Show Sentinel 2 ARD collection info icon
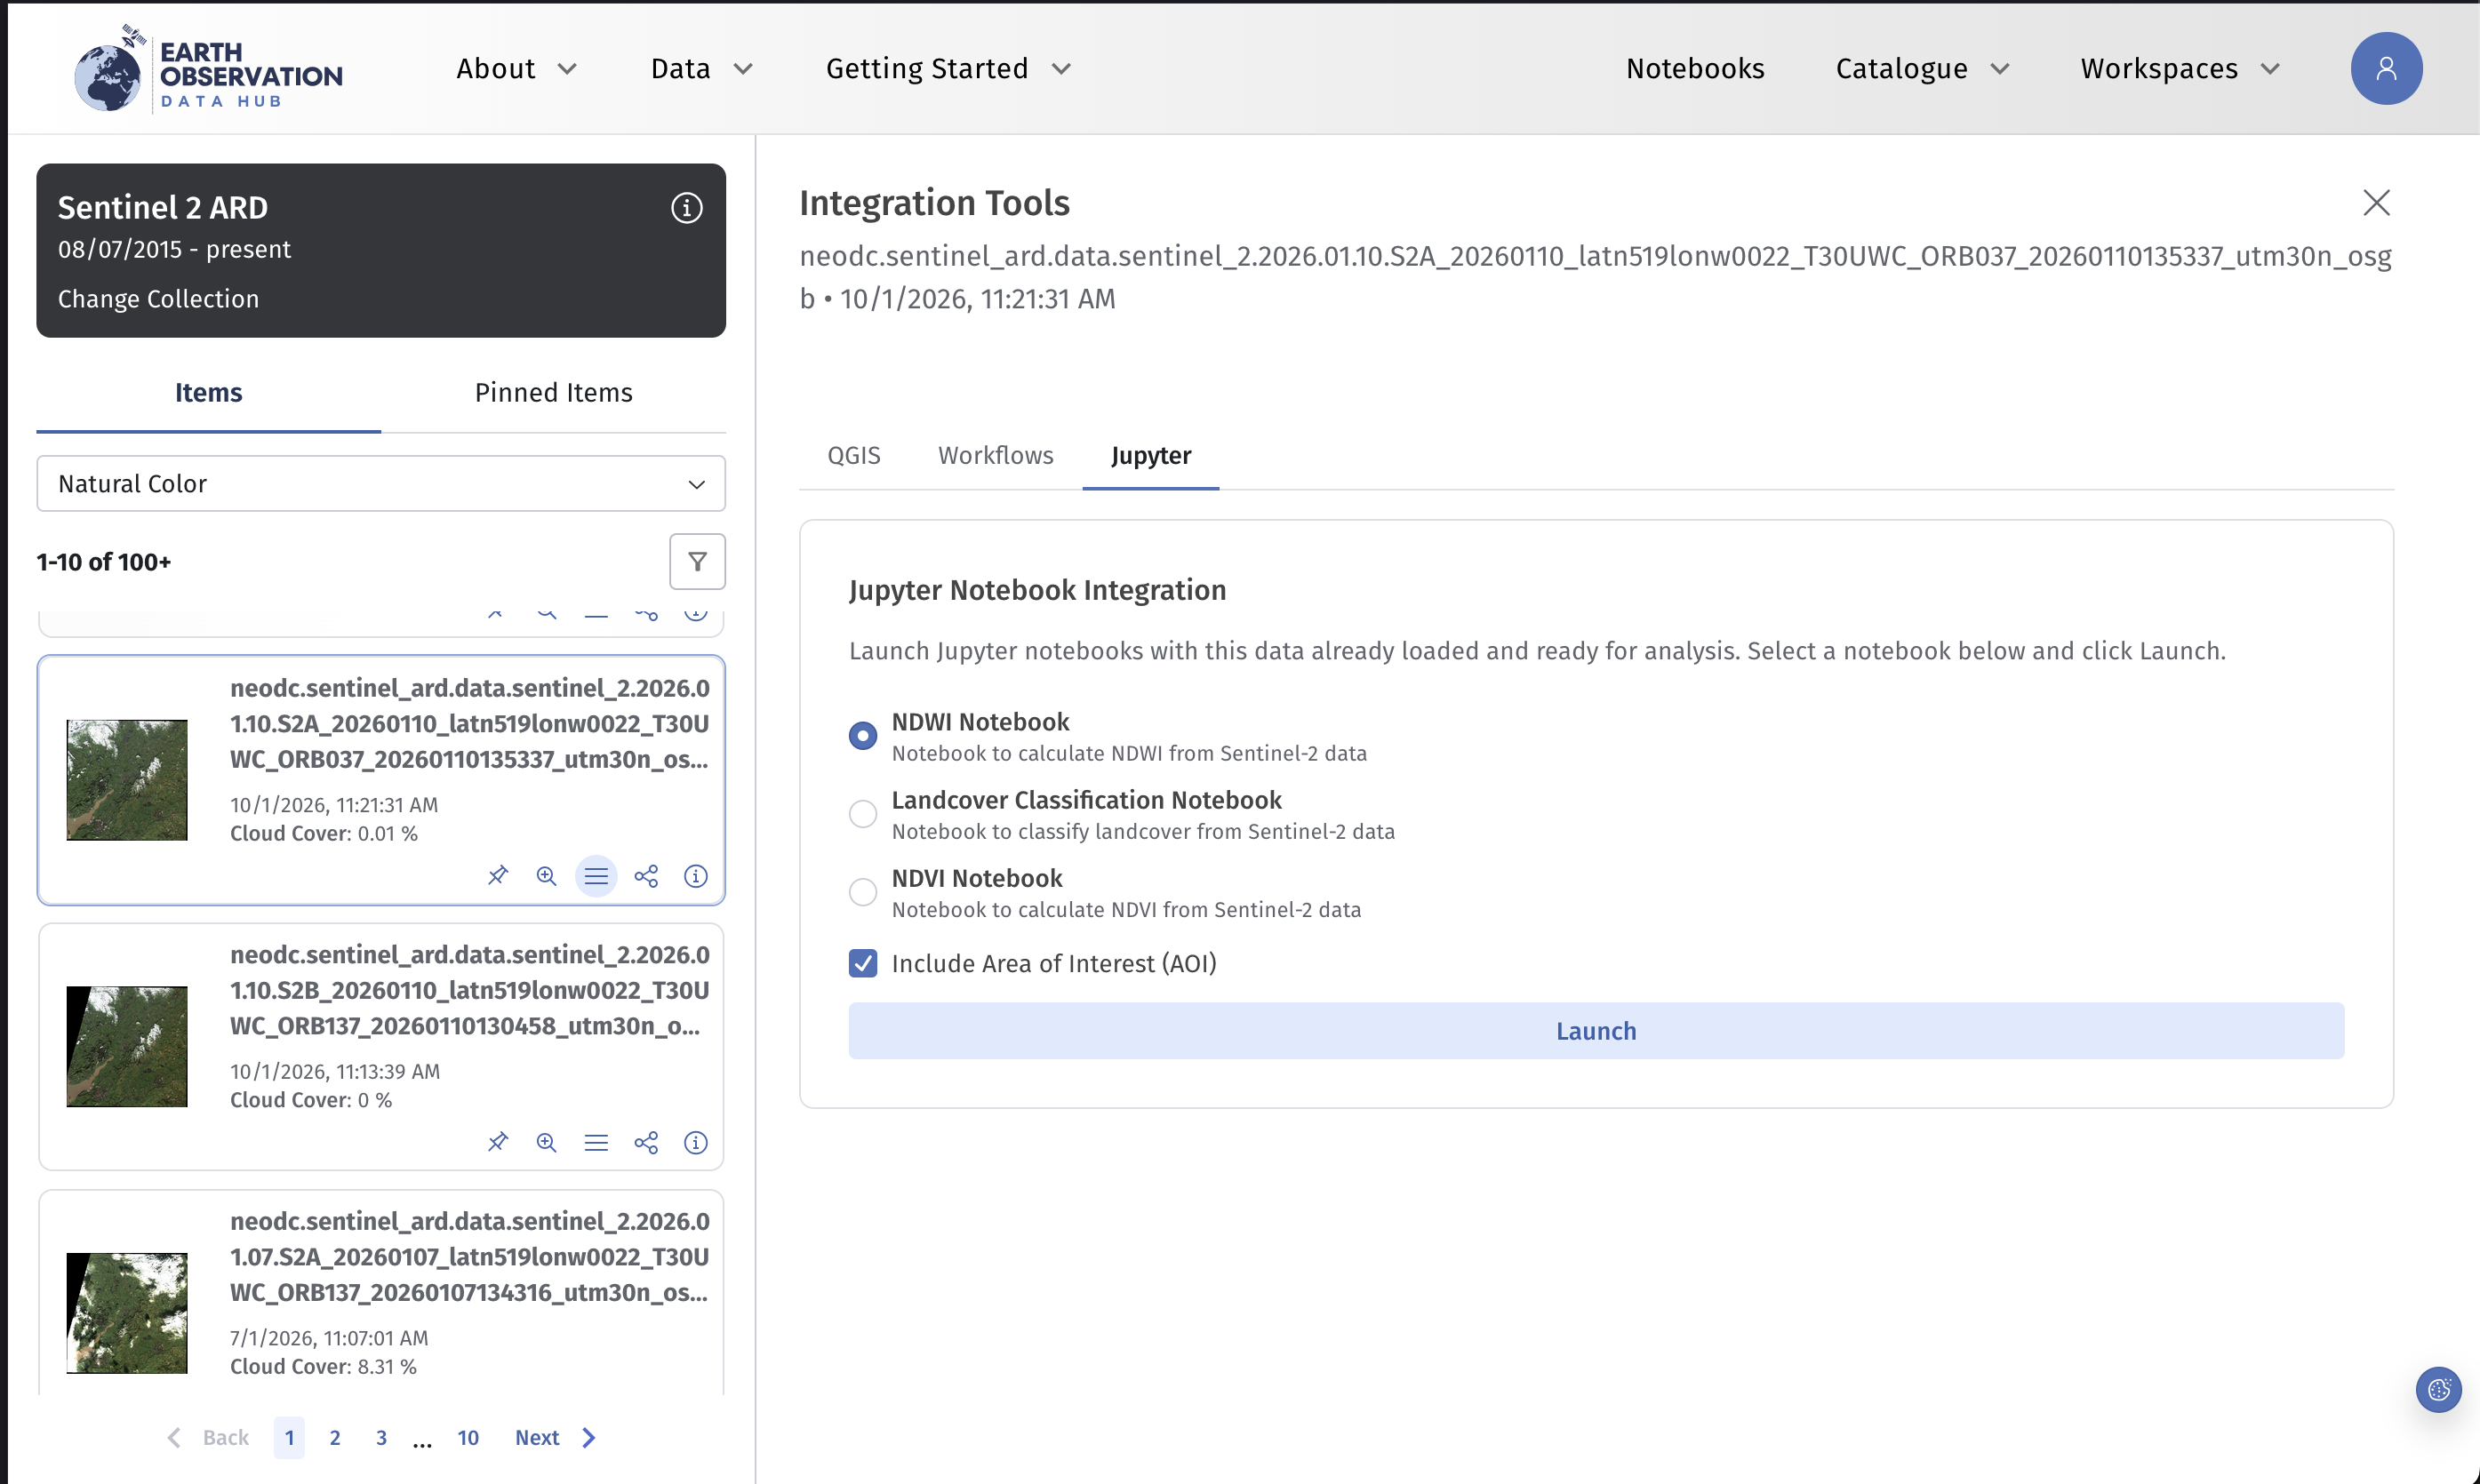 click(x=686, y=208)
